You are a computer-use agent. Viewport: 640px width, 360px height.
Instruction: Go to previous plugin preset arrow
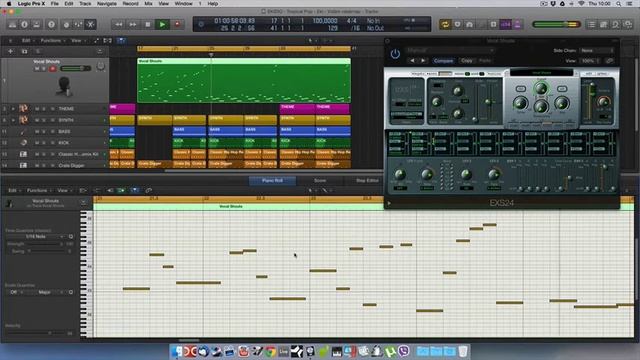coord(412,61)
